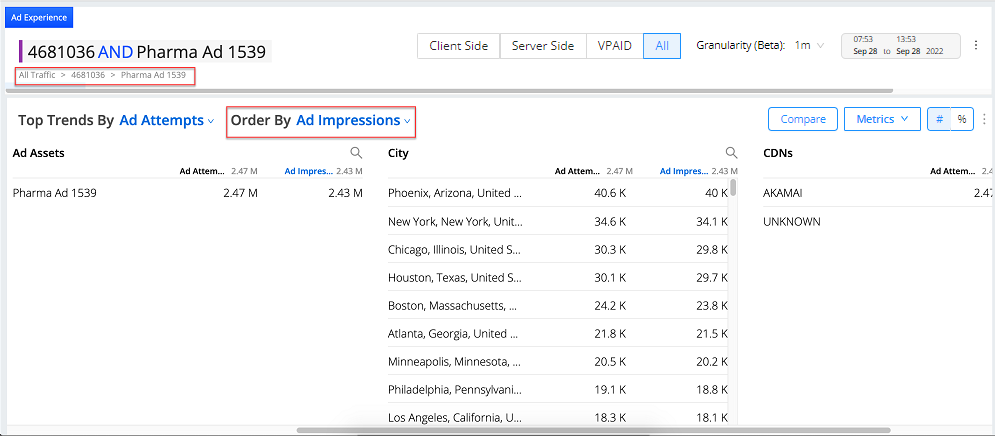This screenshot has height=436, width=995.
Task: Open the top-right kebab menu near date range
Action: click(x=975, y=45)
